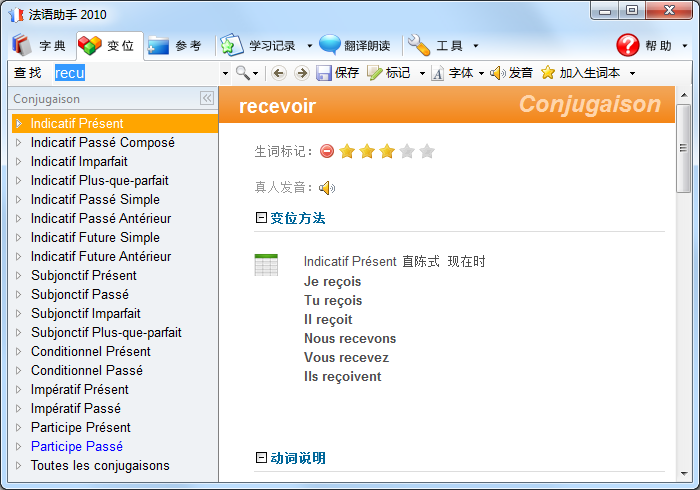The width and height of the screenshot is (700, 490).
Task: Switch to the 参考 reference tab
Action: [175, 46]
